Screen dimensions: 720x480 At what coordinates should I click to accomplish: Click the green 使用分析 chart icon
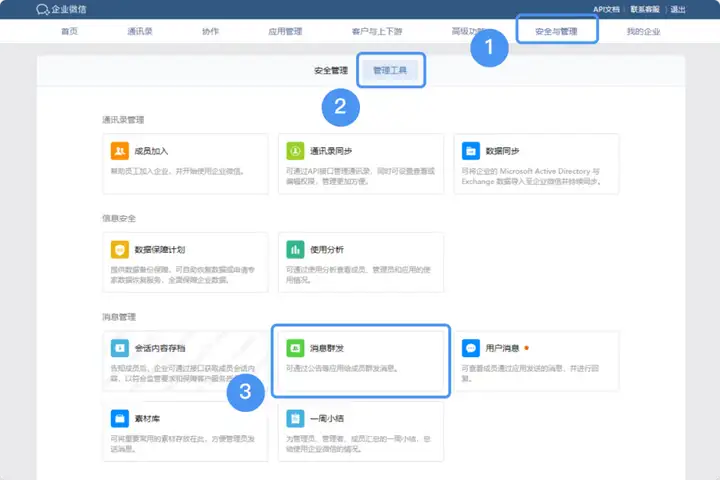295,249
